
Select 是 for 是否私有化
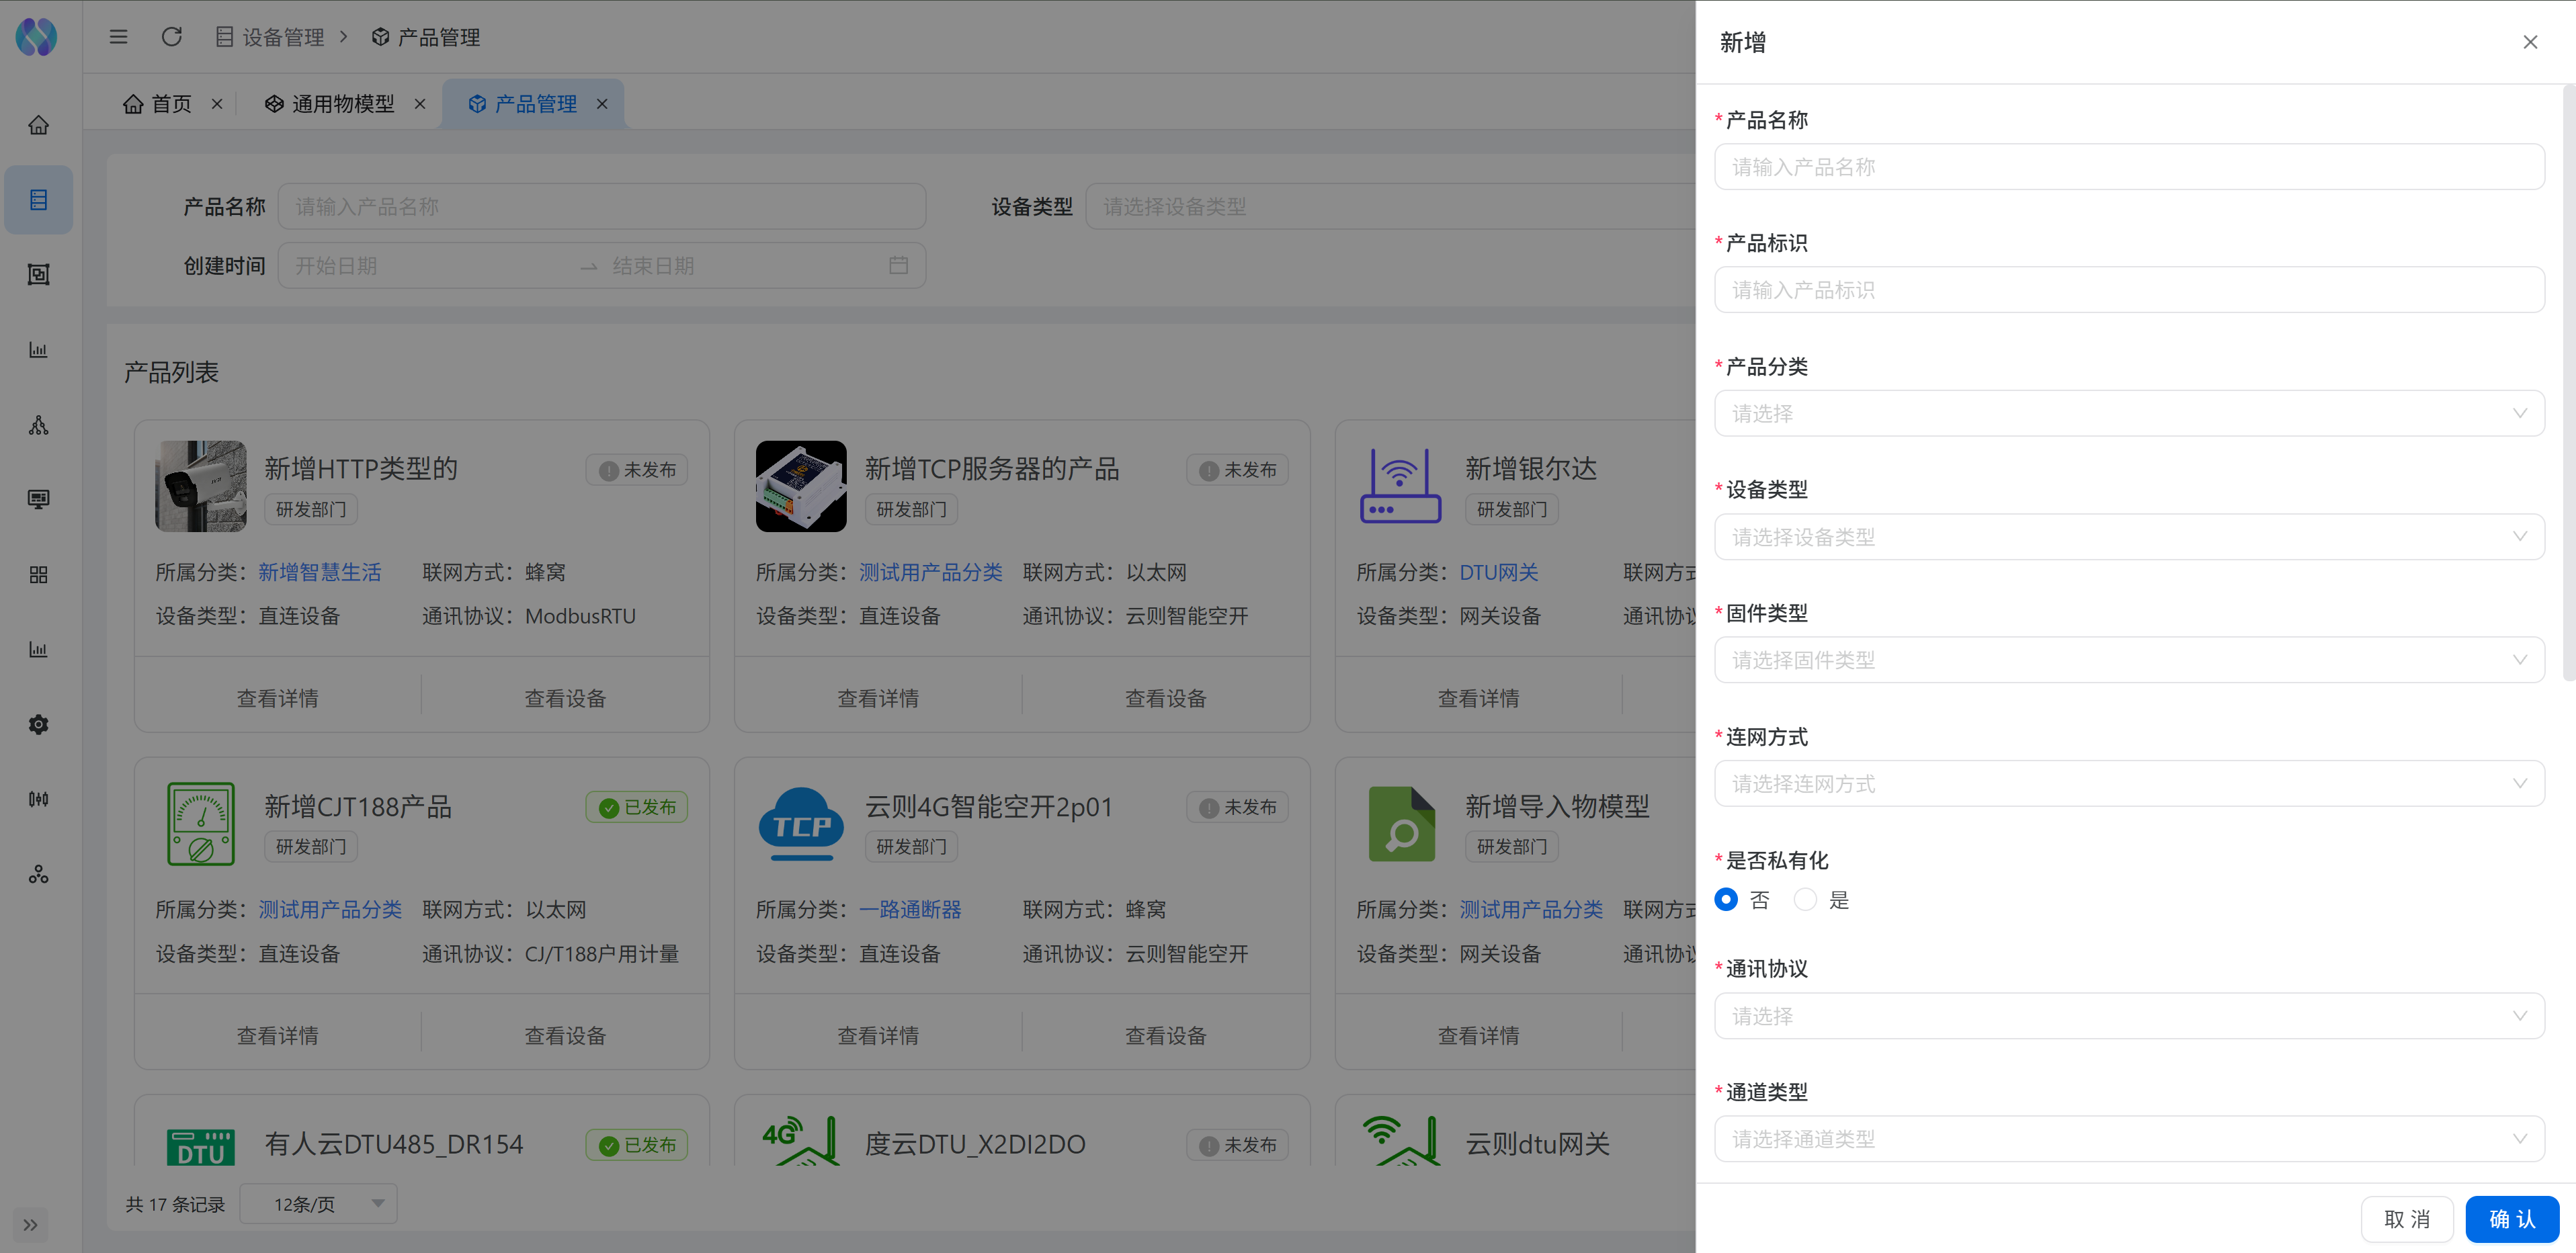pos(1805,900)
